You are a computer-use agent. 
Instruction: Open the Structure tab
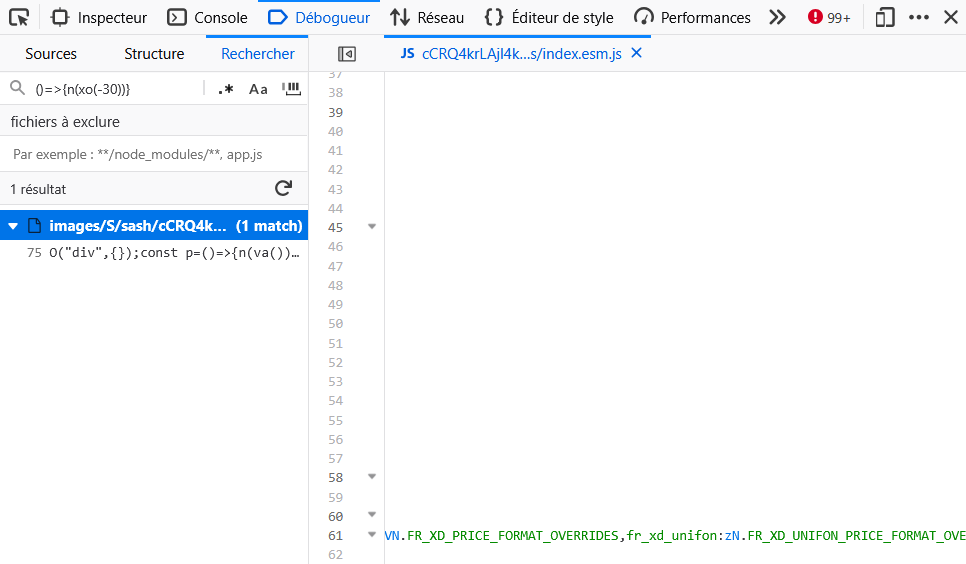[x=154, y=54]
